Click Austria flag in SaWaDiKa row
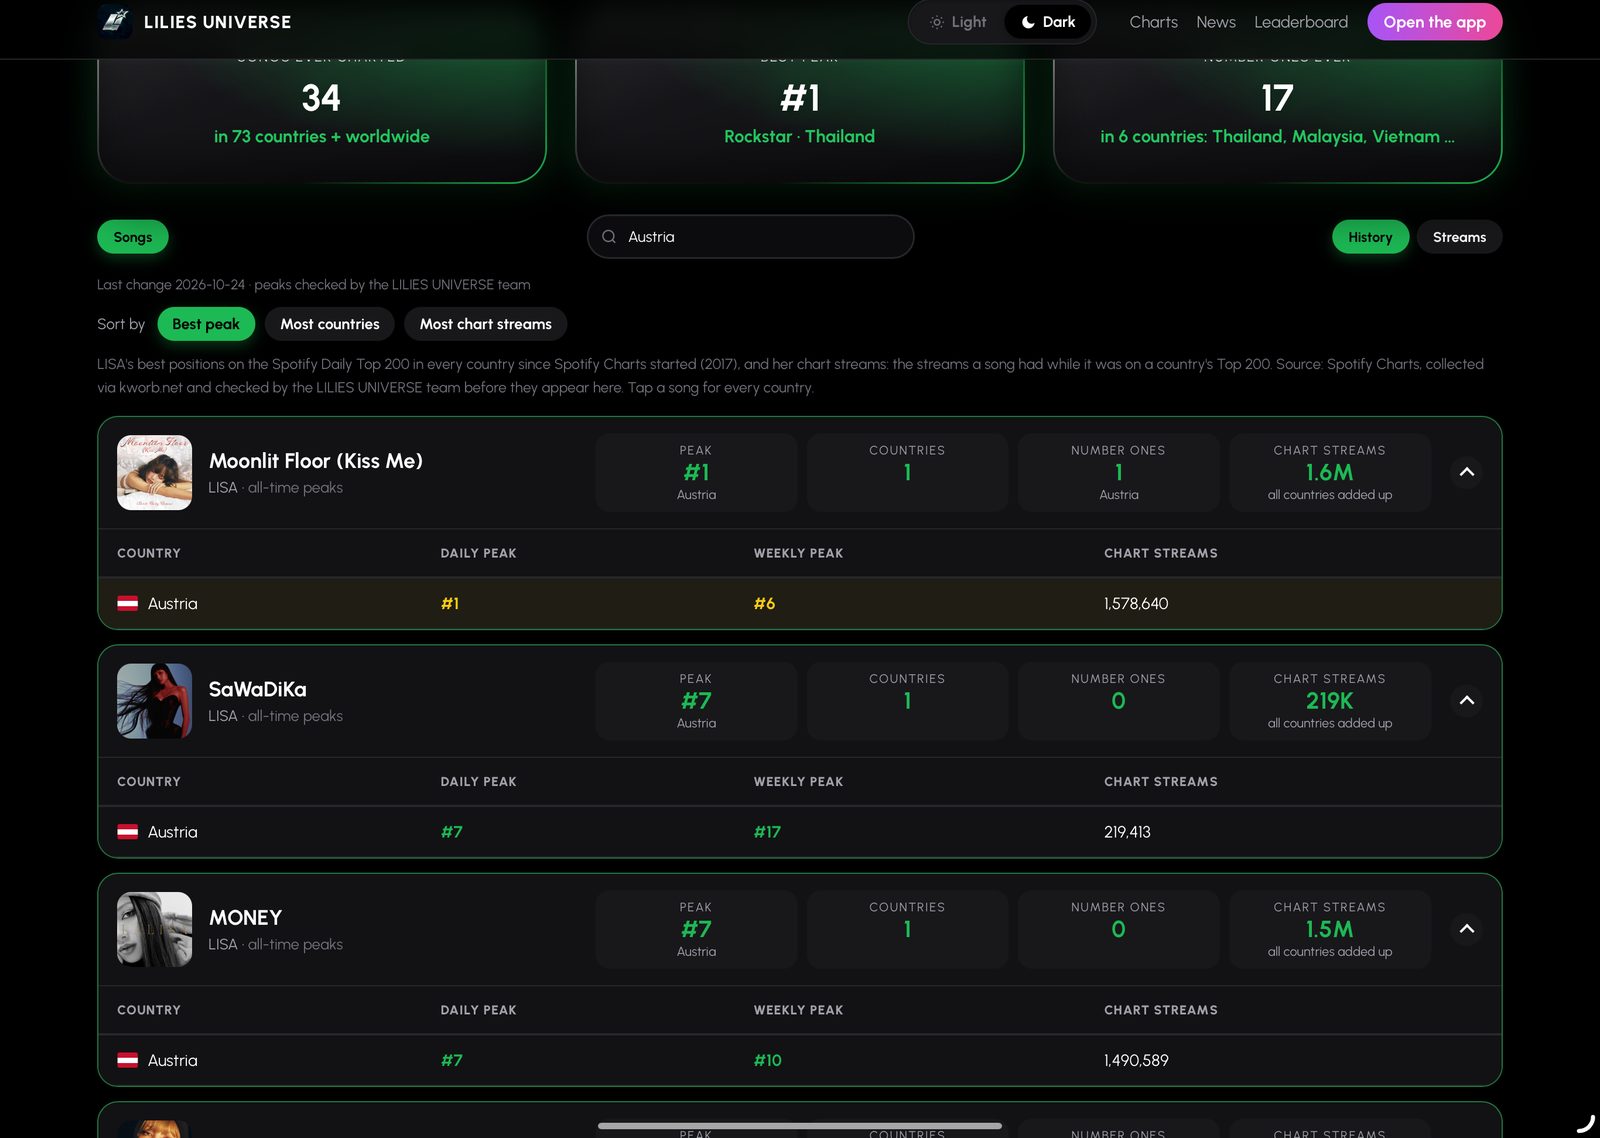This screenshot has height=1138, width=1600. [127, 832]
